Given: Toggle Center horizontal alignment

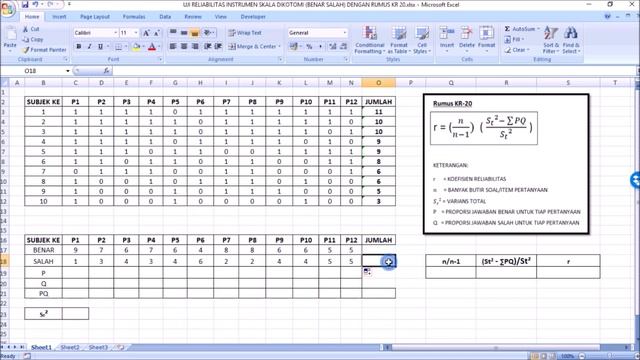Looking at the screenshot, I should pos(184,47).
